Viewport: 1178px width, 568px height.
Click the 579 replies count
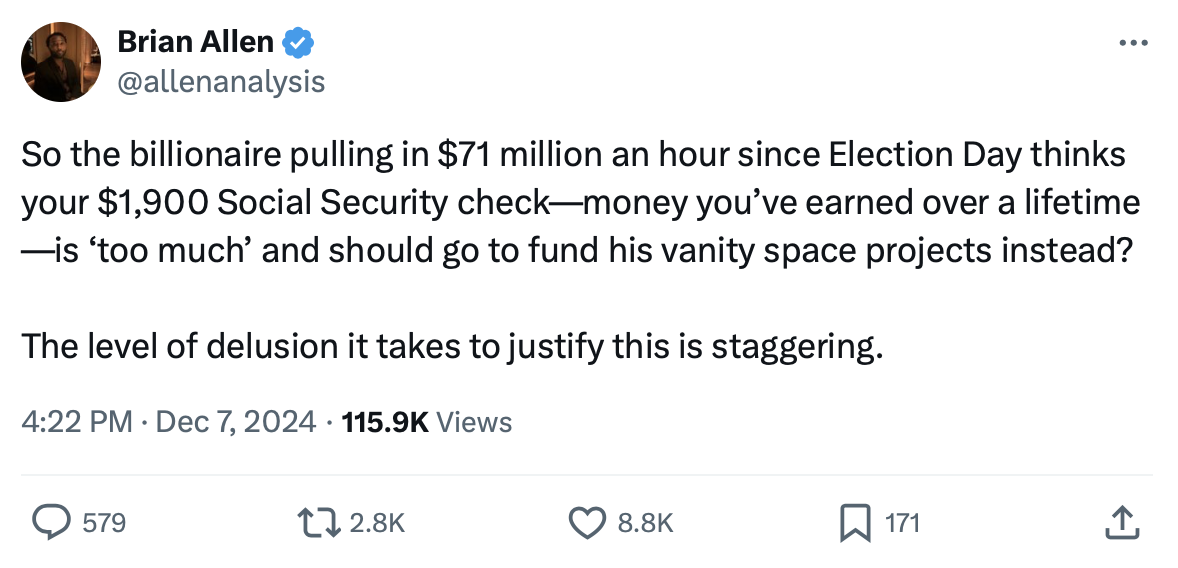104,522
